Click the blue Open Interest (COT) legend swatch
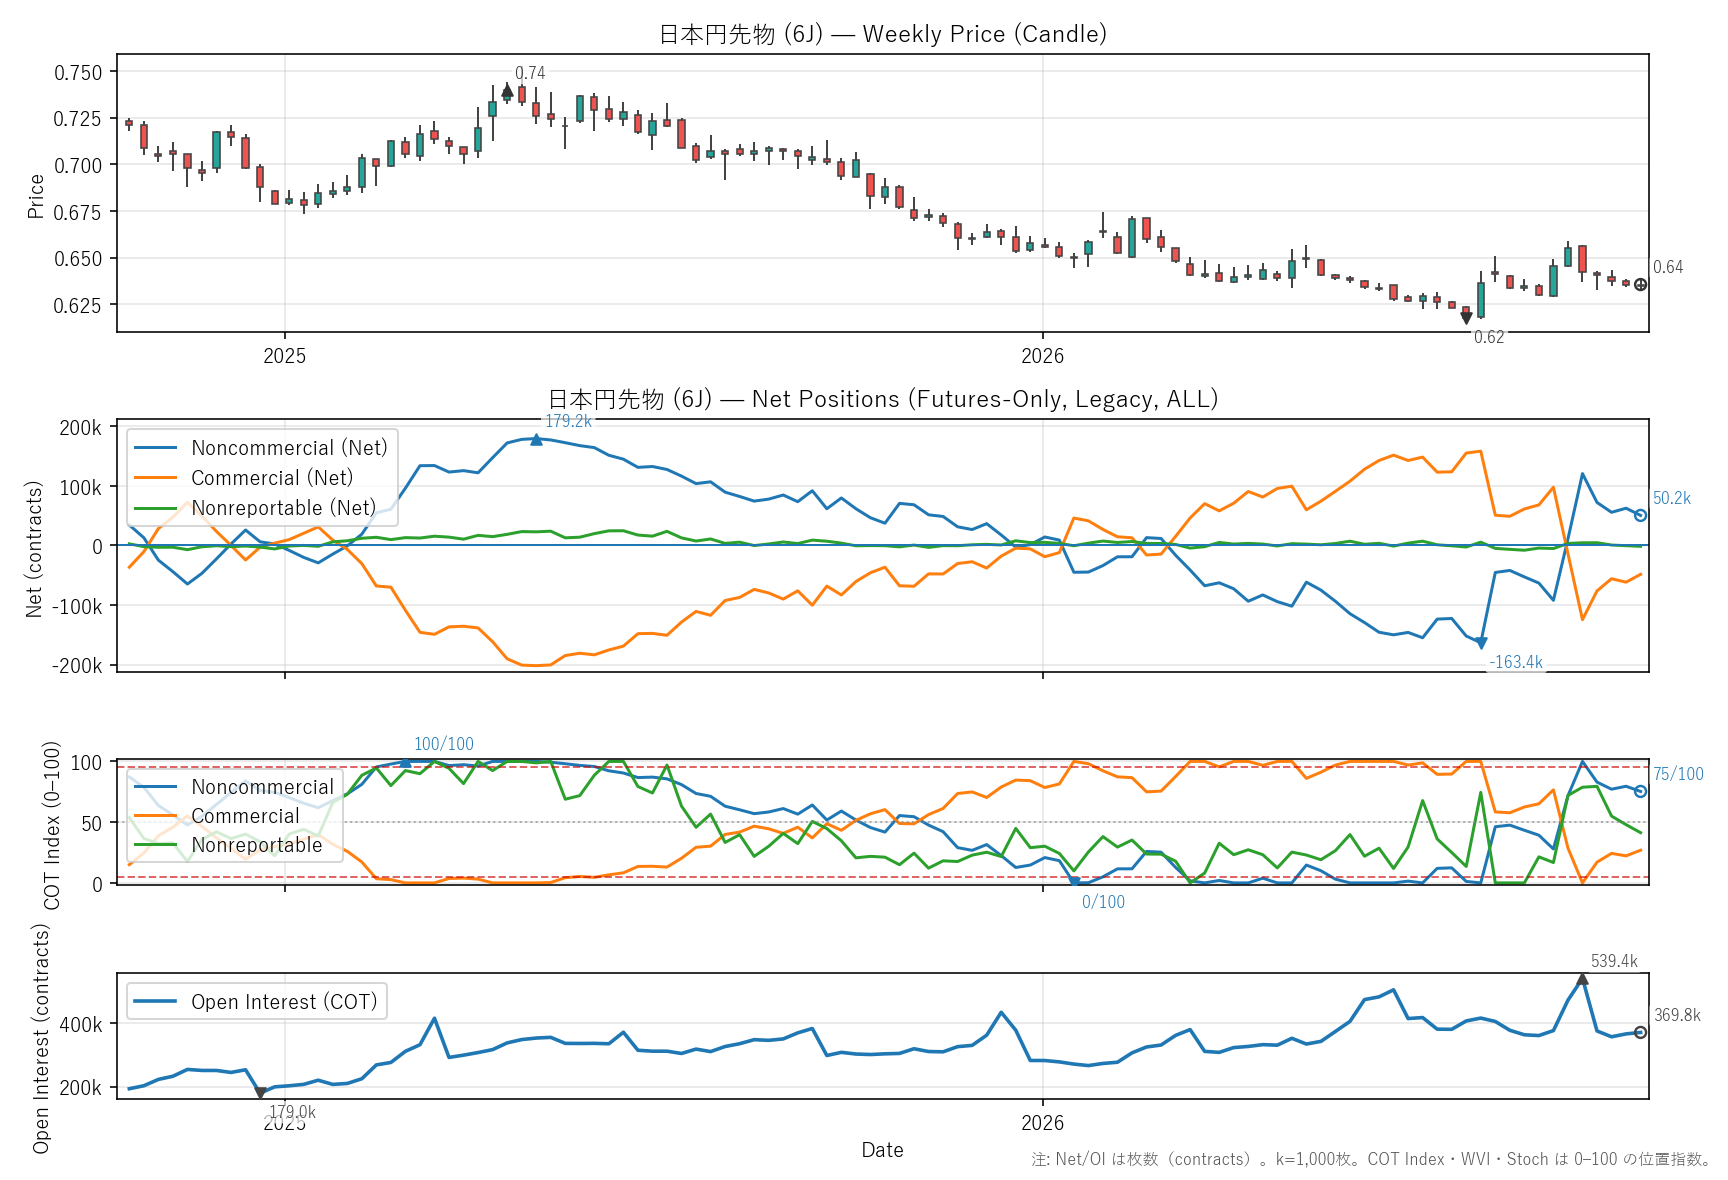The image size is (1728, 1180). [155, 1002]
